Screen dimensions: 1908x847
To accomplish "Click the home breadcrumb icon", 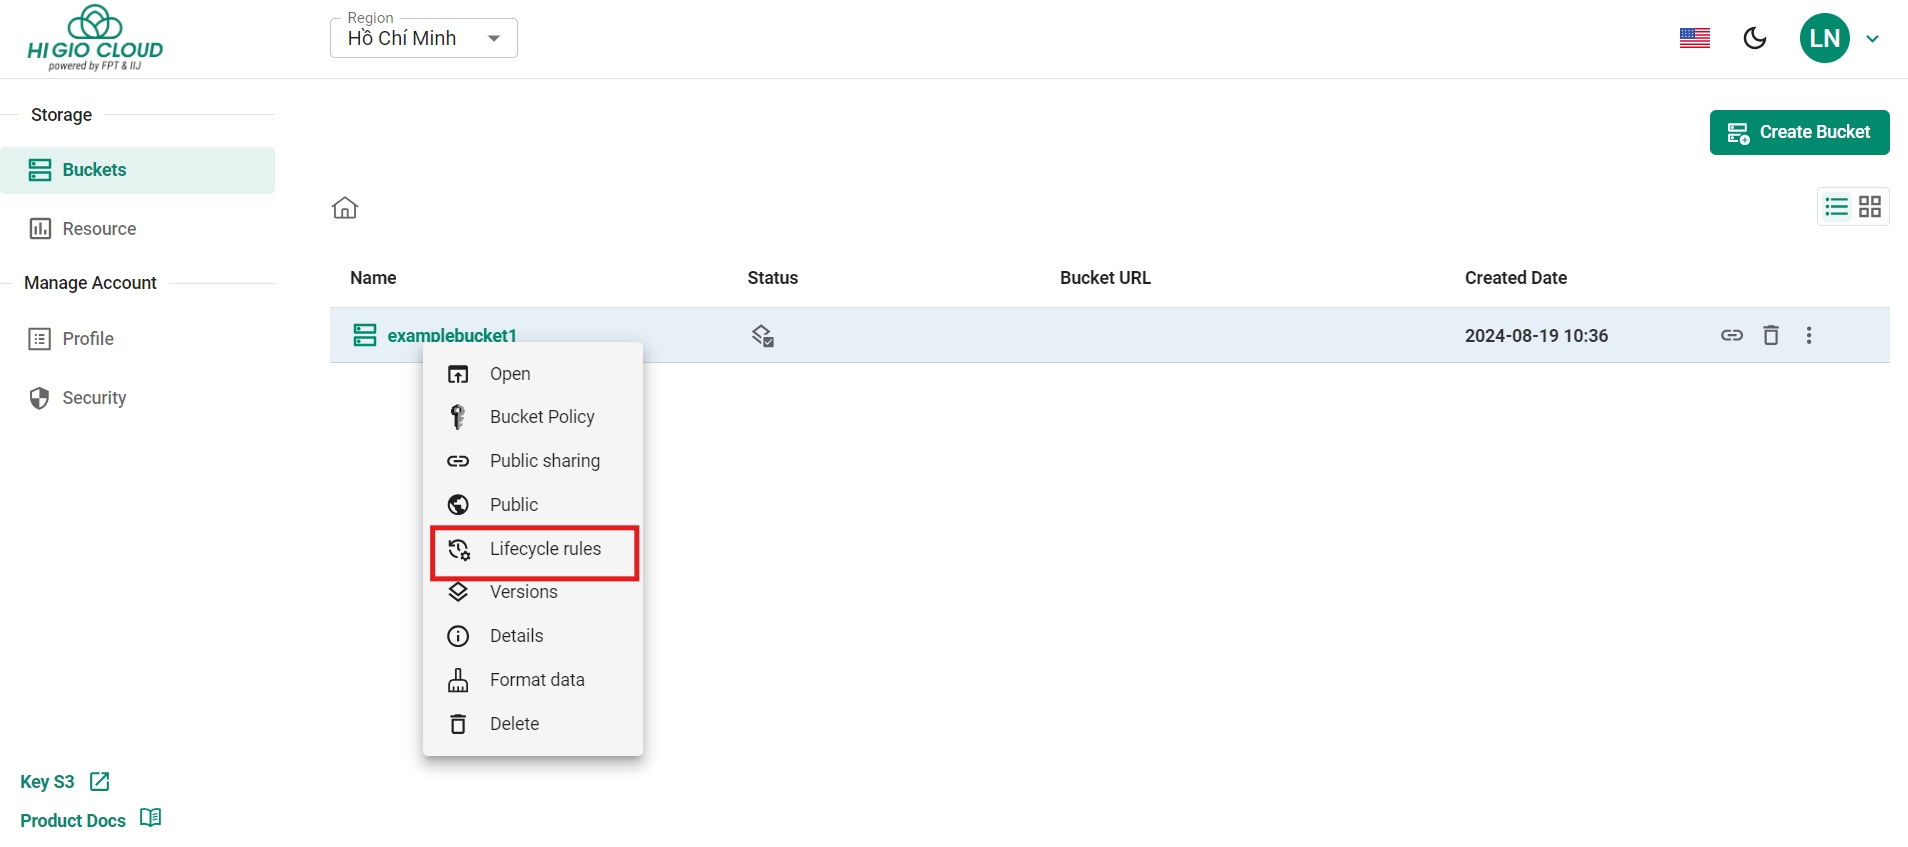I will (345, 208).
